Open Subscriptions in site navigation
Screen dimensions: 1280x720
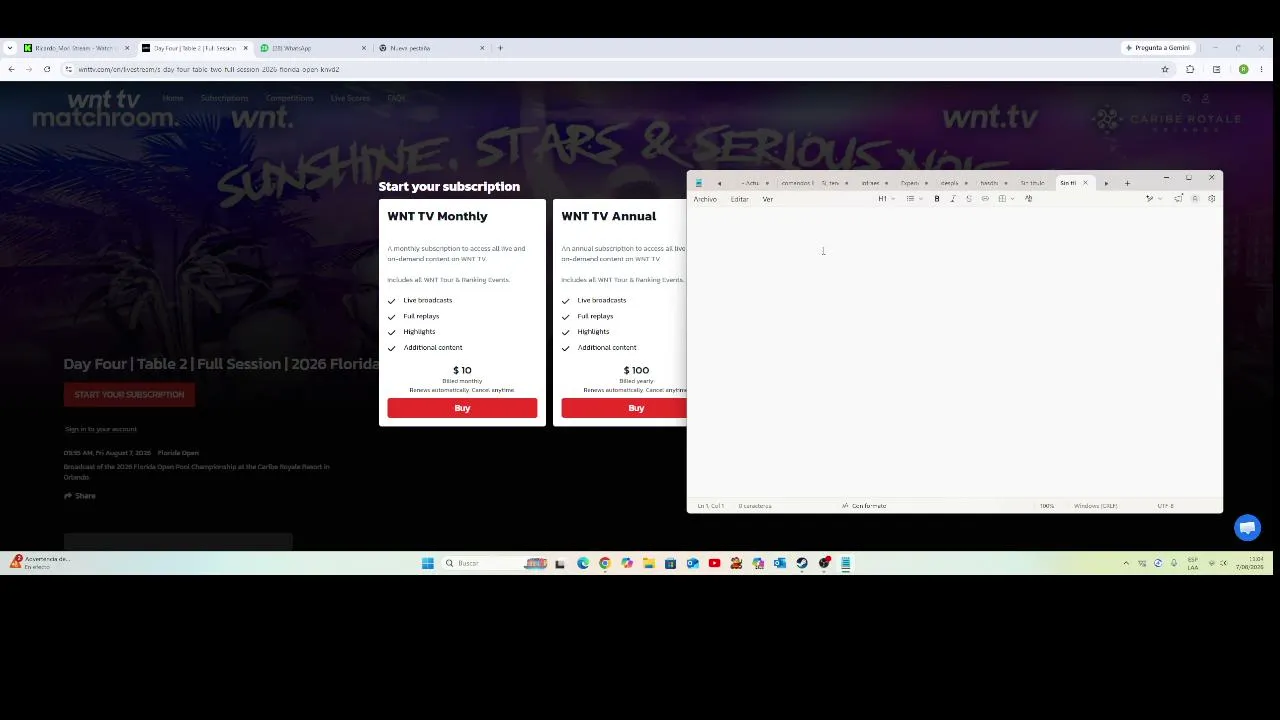(x=224, y=98)
